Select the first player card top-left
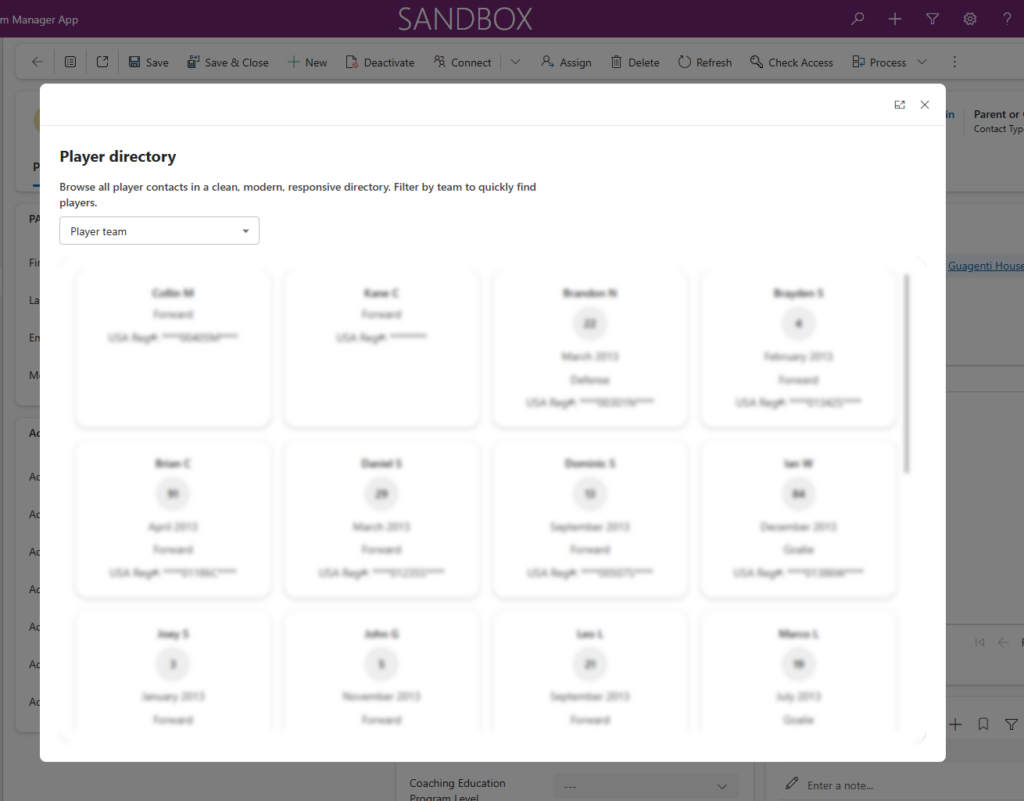The height and width of the screenshot is (801, 1024). click(173, 348)
